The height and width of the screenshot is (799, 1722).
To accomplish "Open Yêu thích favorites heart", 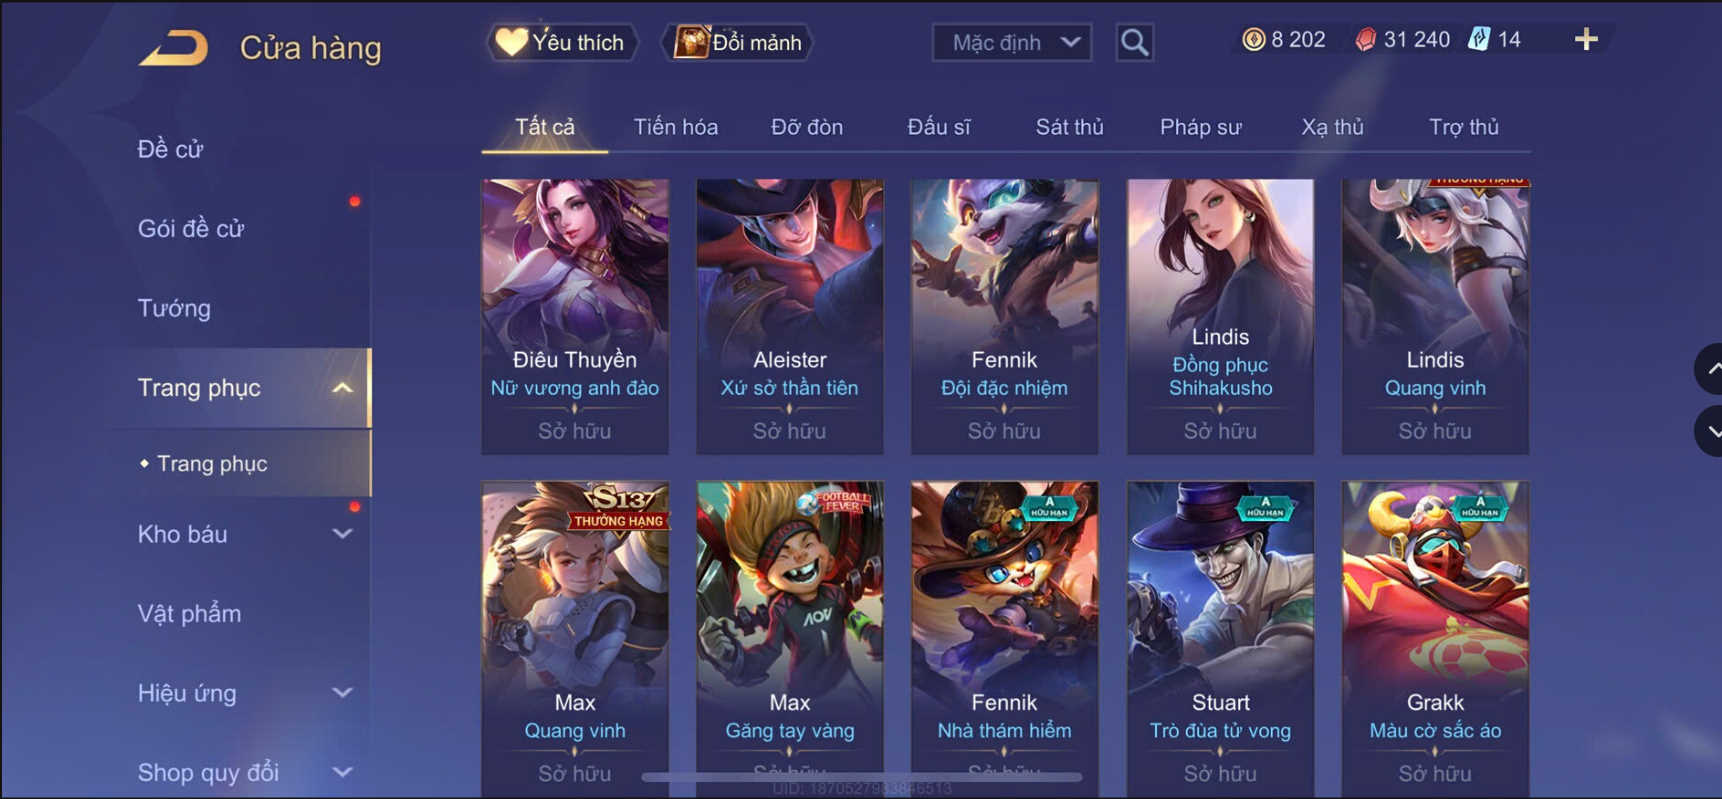I will point(562,42).
